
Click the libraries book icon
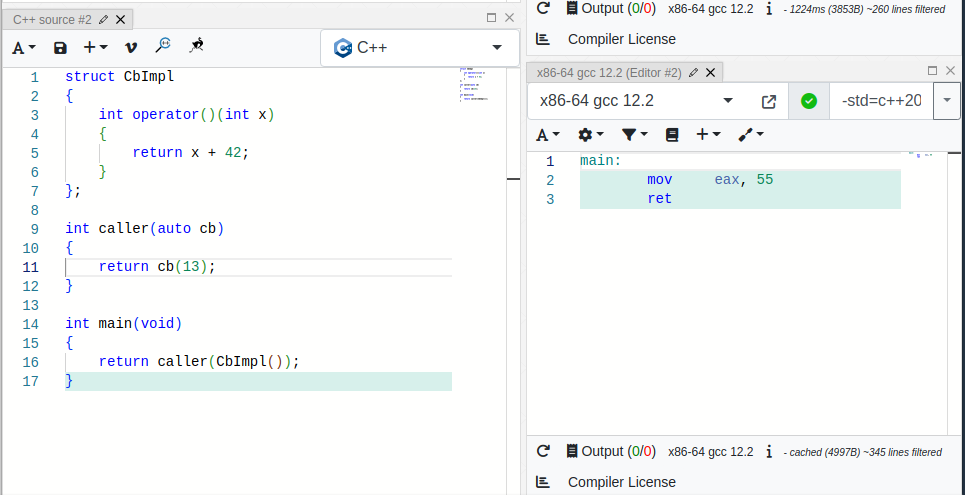tap(672, 134)
